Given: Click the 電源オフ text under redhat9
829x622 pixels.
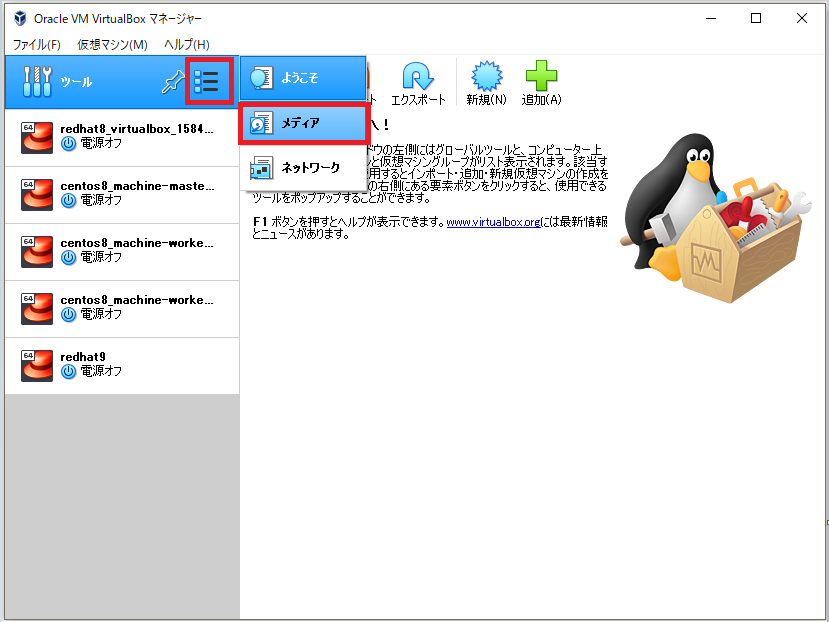Looking at the screenshot, I should 101,371.
